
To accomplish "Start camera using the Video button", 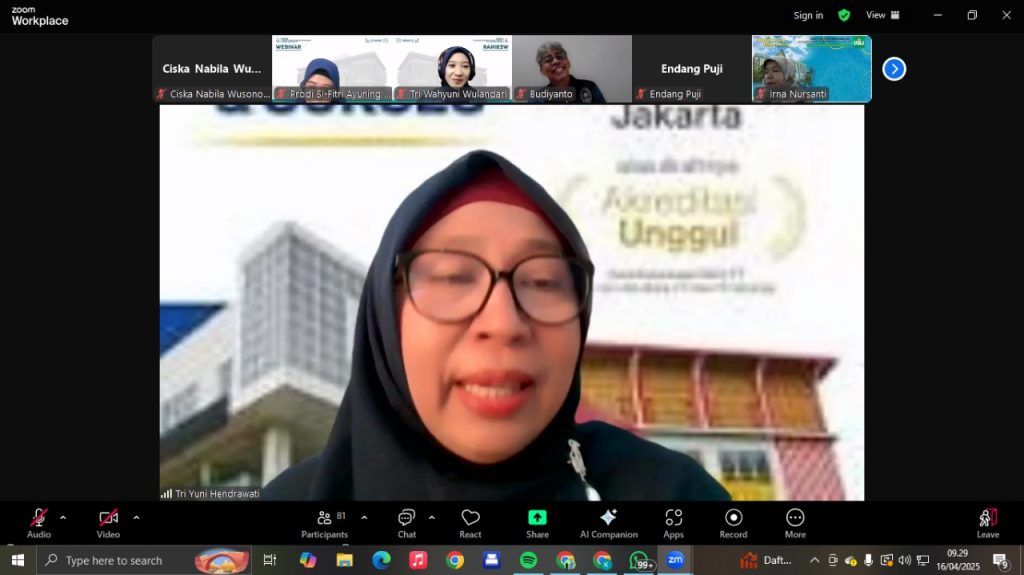I will coord(108,523).
